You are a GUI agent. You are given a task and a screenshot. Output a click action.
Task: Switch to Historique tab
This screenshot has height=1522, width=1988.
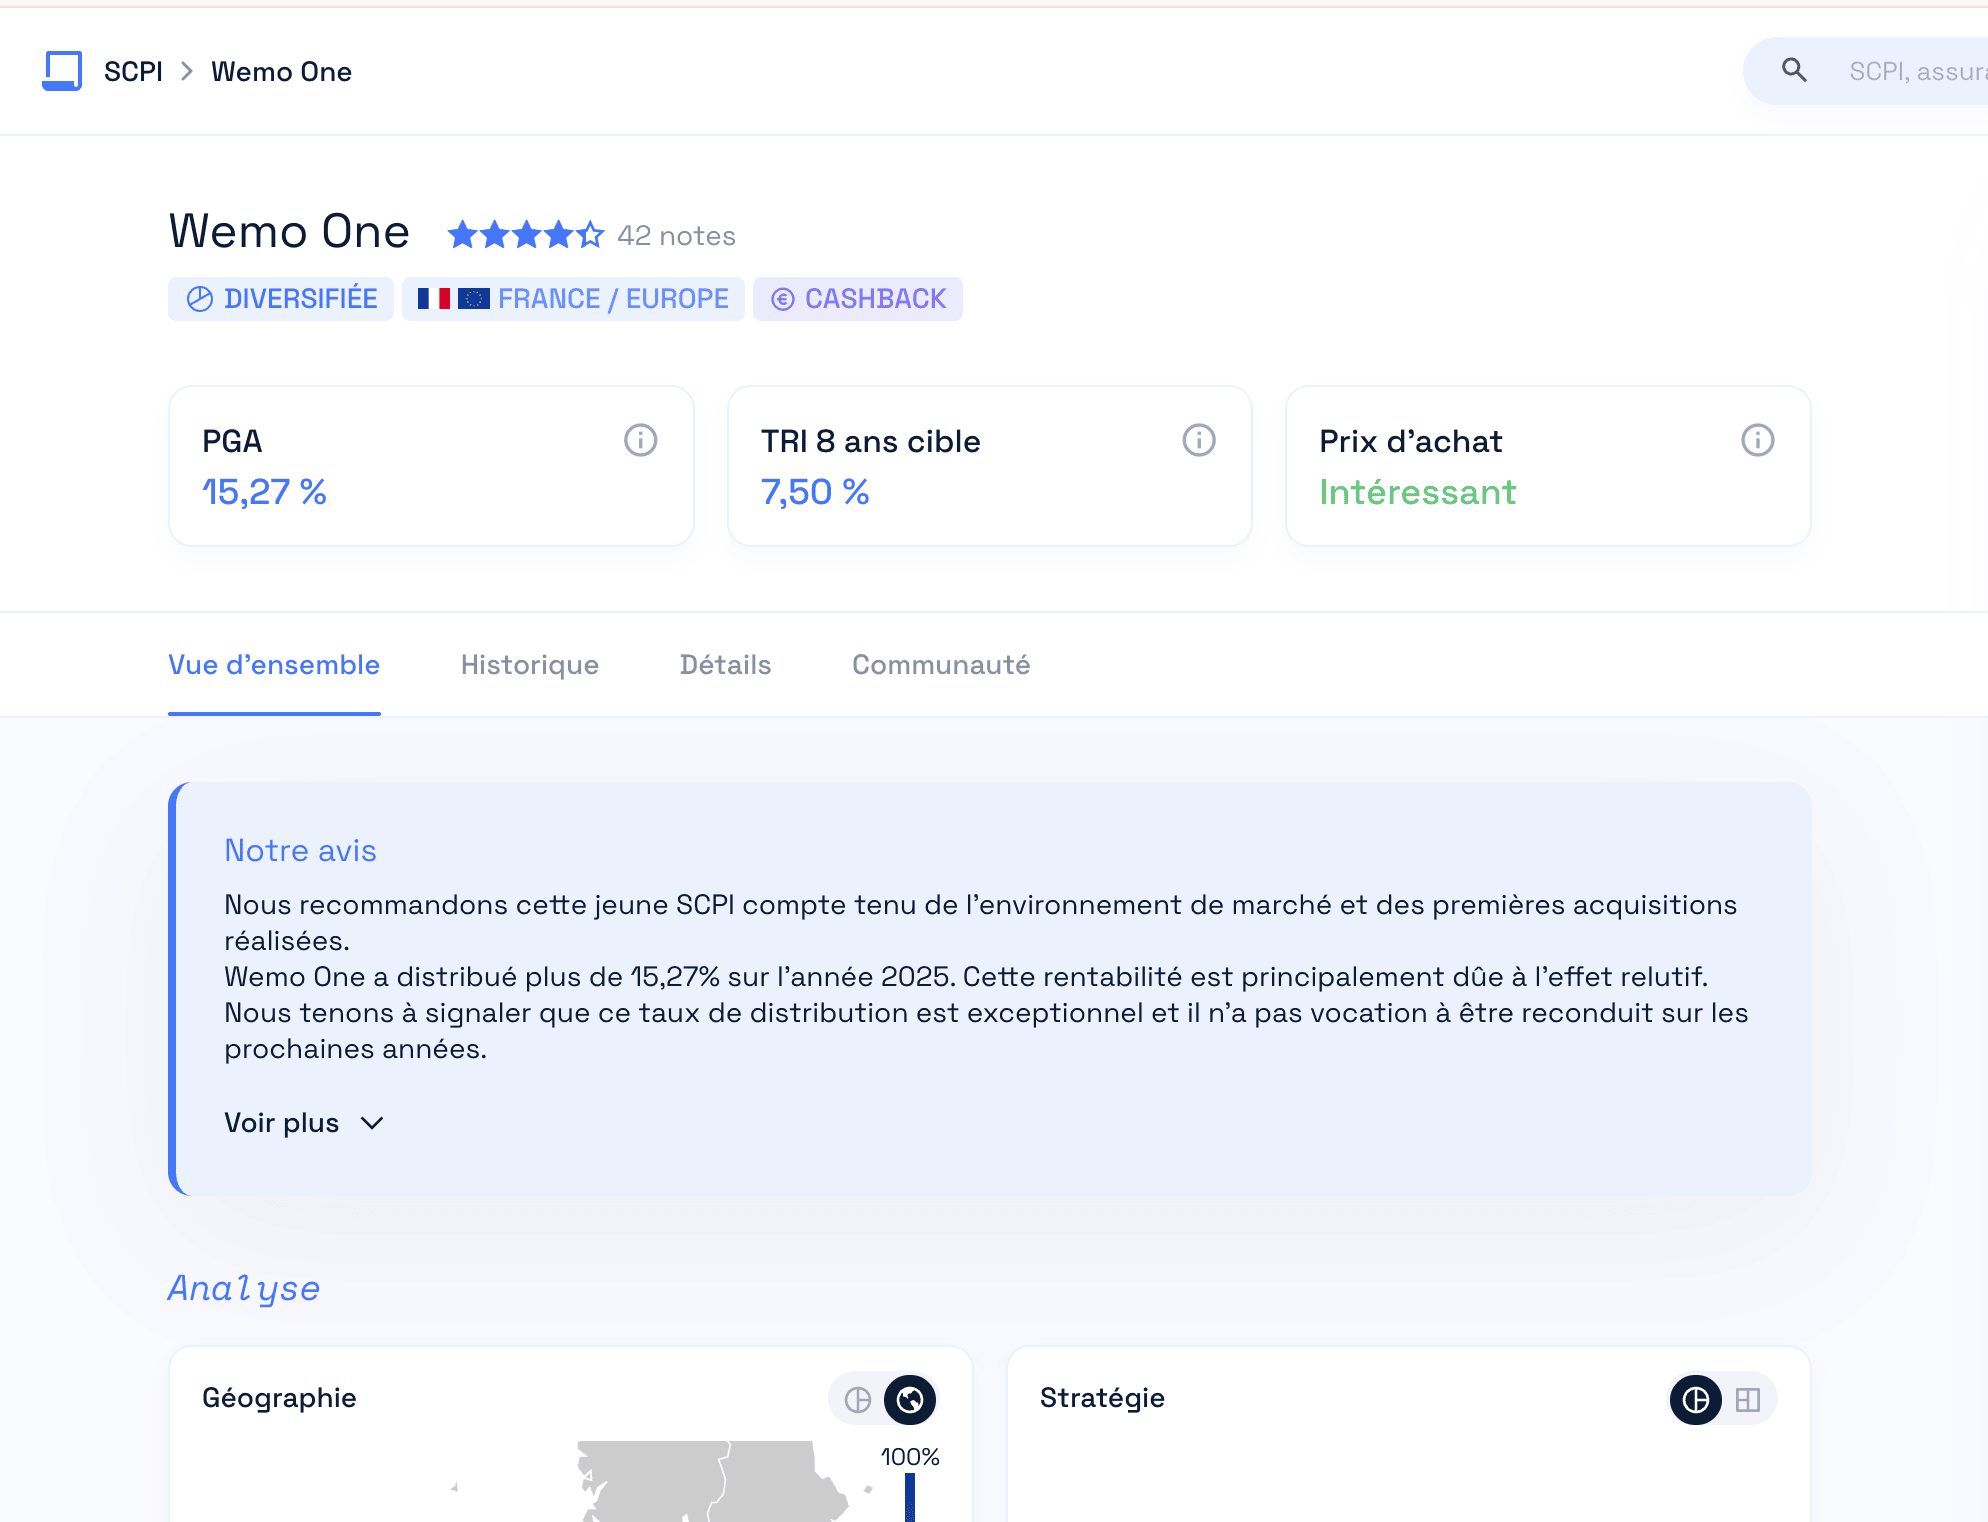pyautogui.click(x=530, y=665)
